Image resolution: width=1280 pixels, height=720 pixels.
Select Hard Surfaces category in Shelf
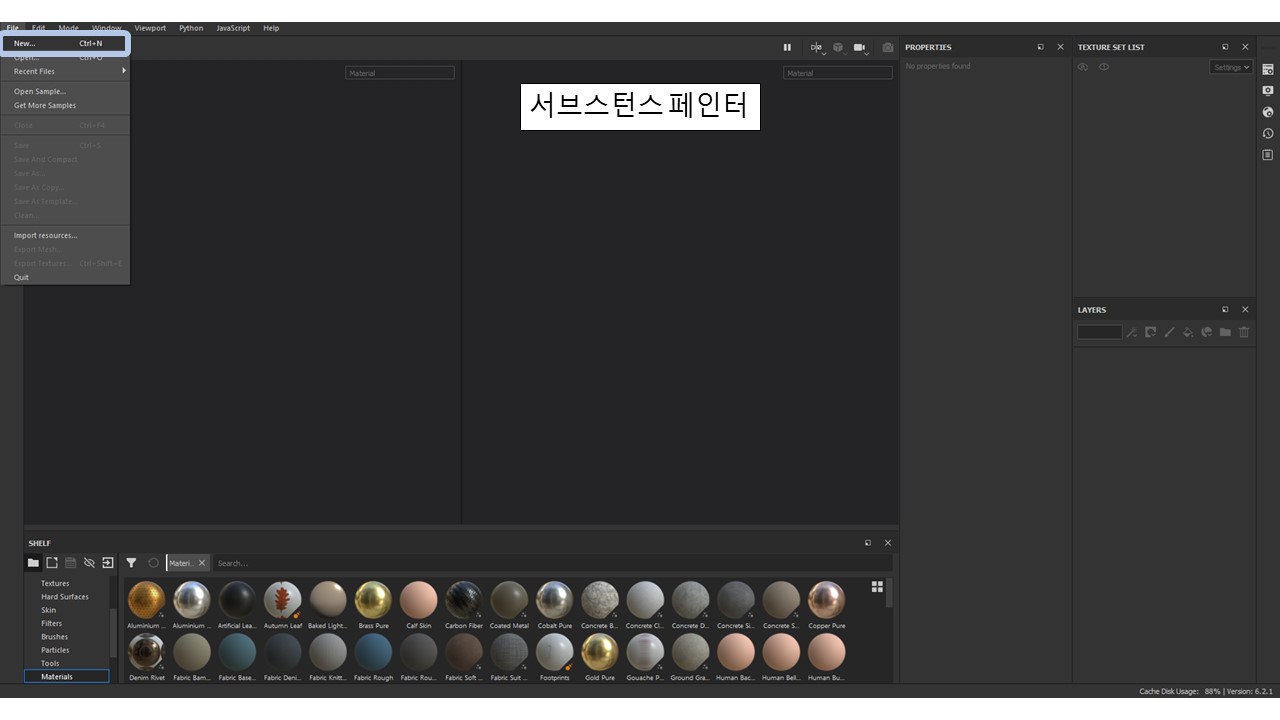point(65,597)
